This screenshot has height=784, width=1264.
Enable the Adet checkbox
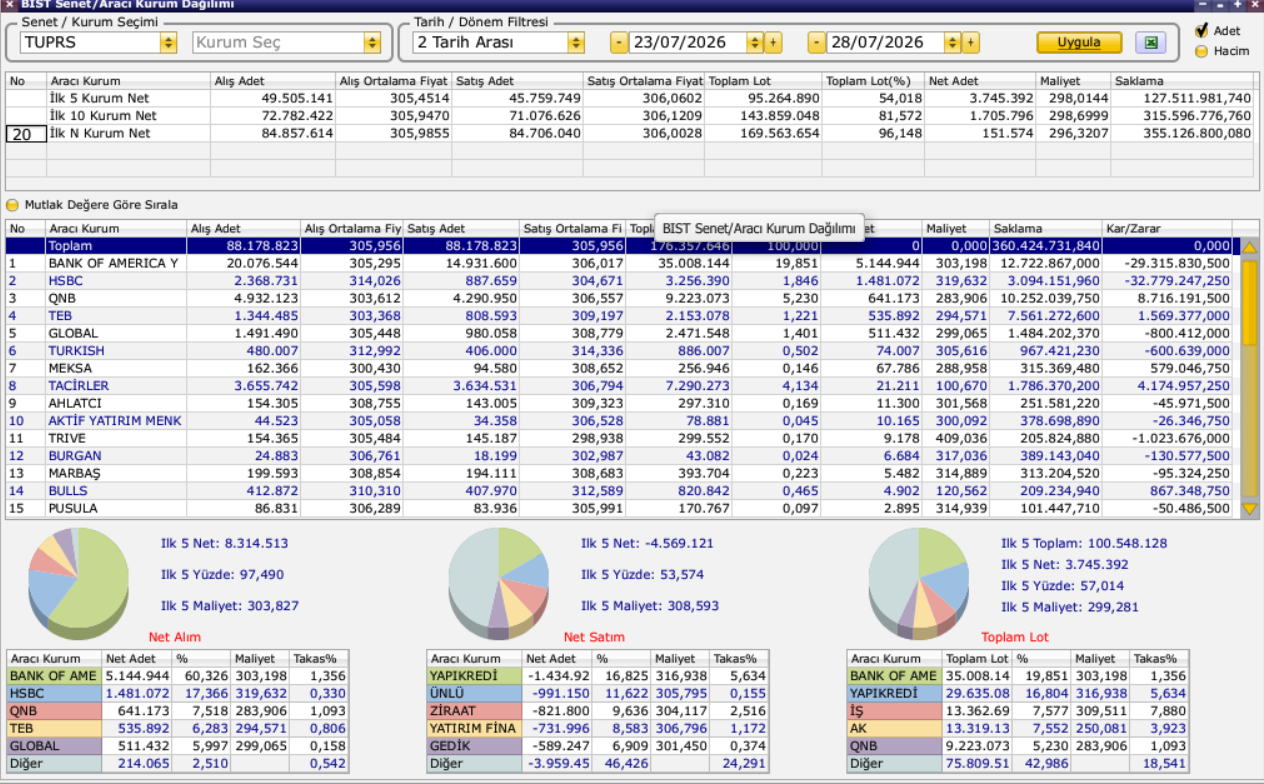(x=1202, y=31)
